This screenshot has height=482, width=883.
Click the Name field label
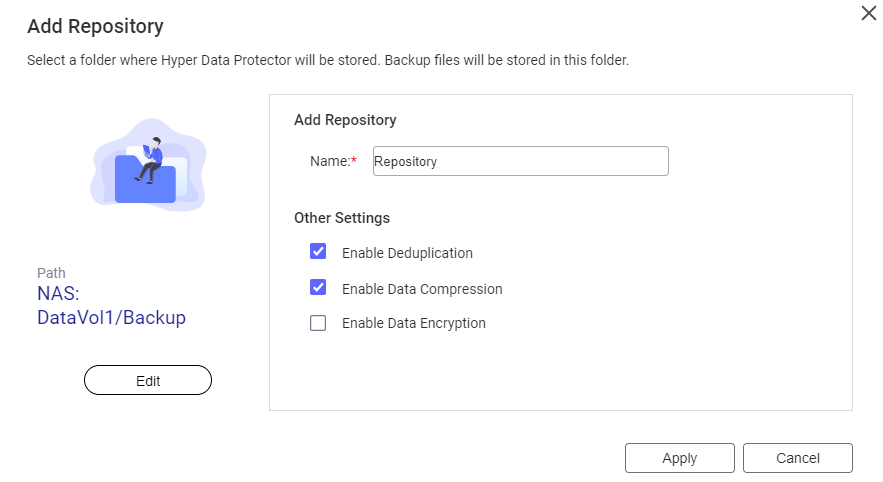[x=329, y=161]
